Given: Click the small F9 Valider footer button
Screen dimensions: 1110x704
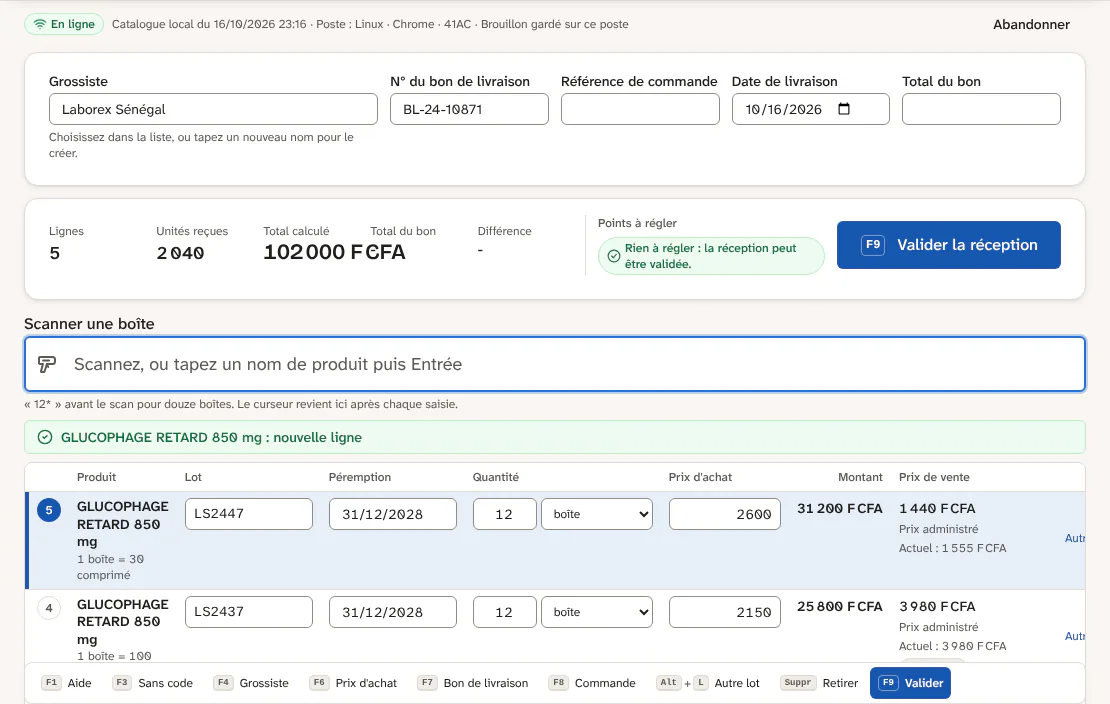Looking at the screenshot, I should [910, 683].
